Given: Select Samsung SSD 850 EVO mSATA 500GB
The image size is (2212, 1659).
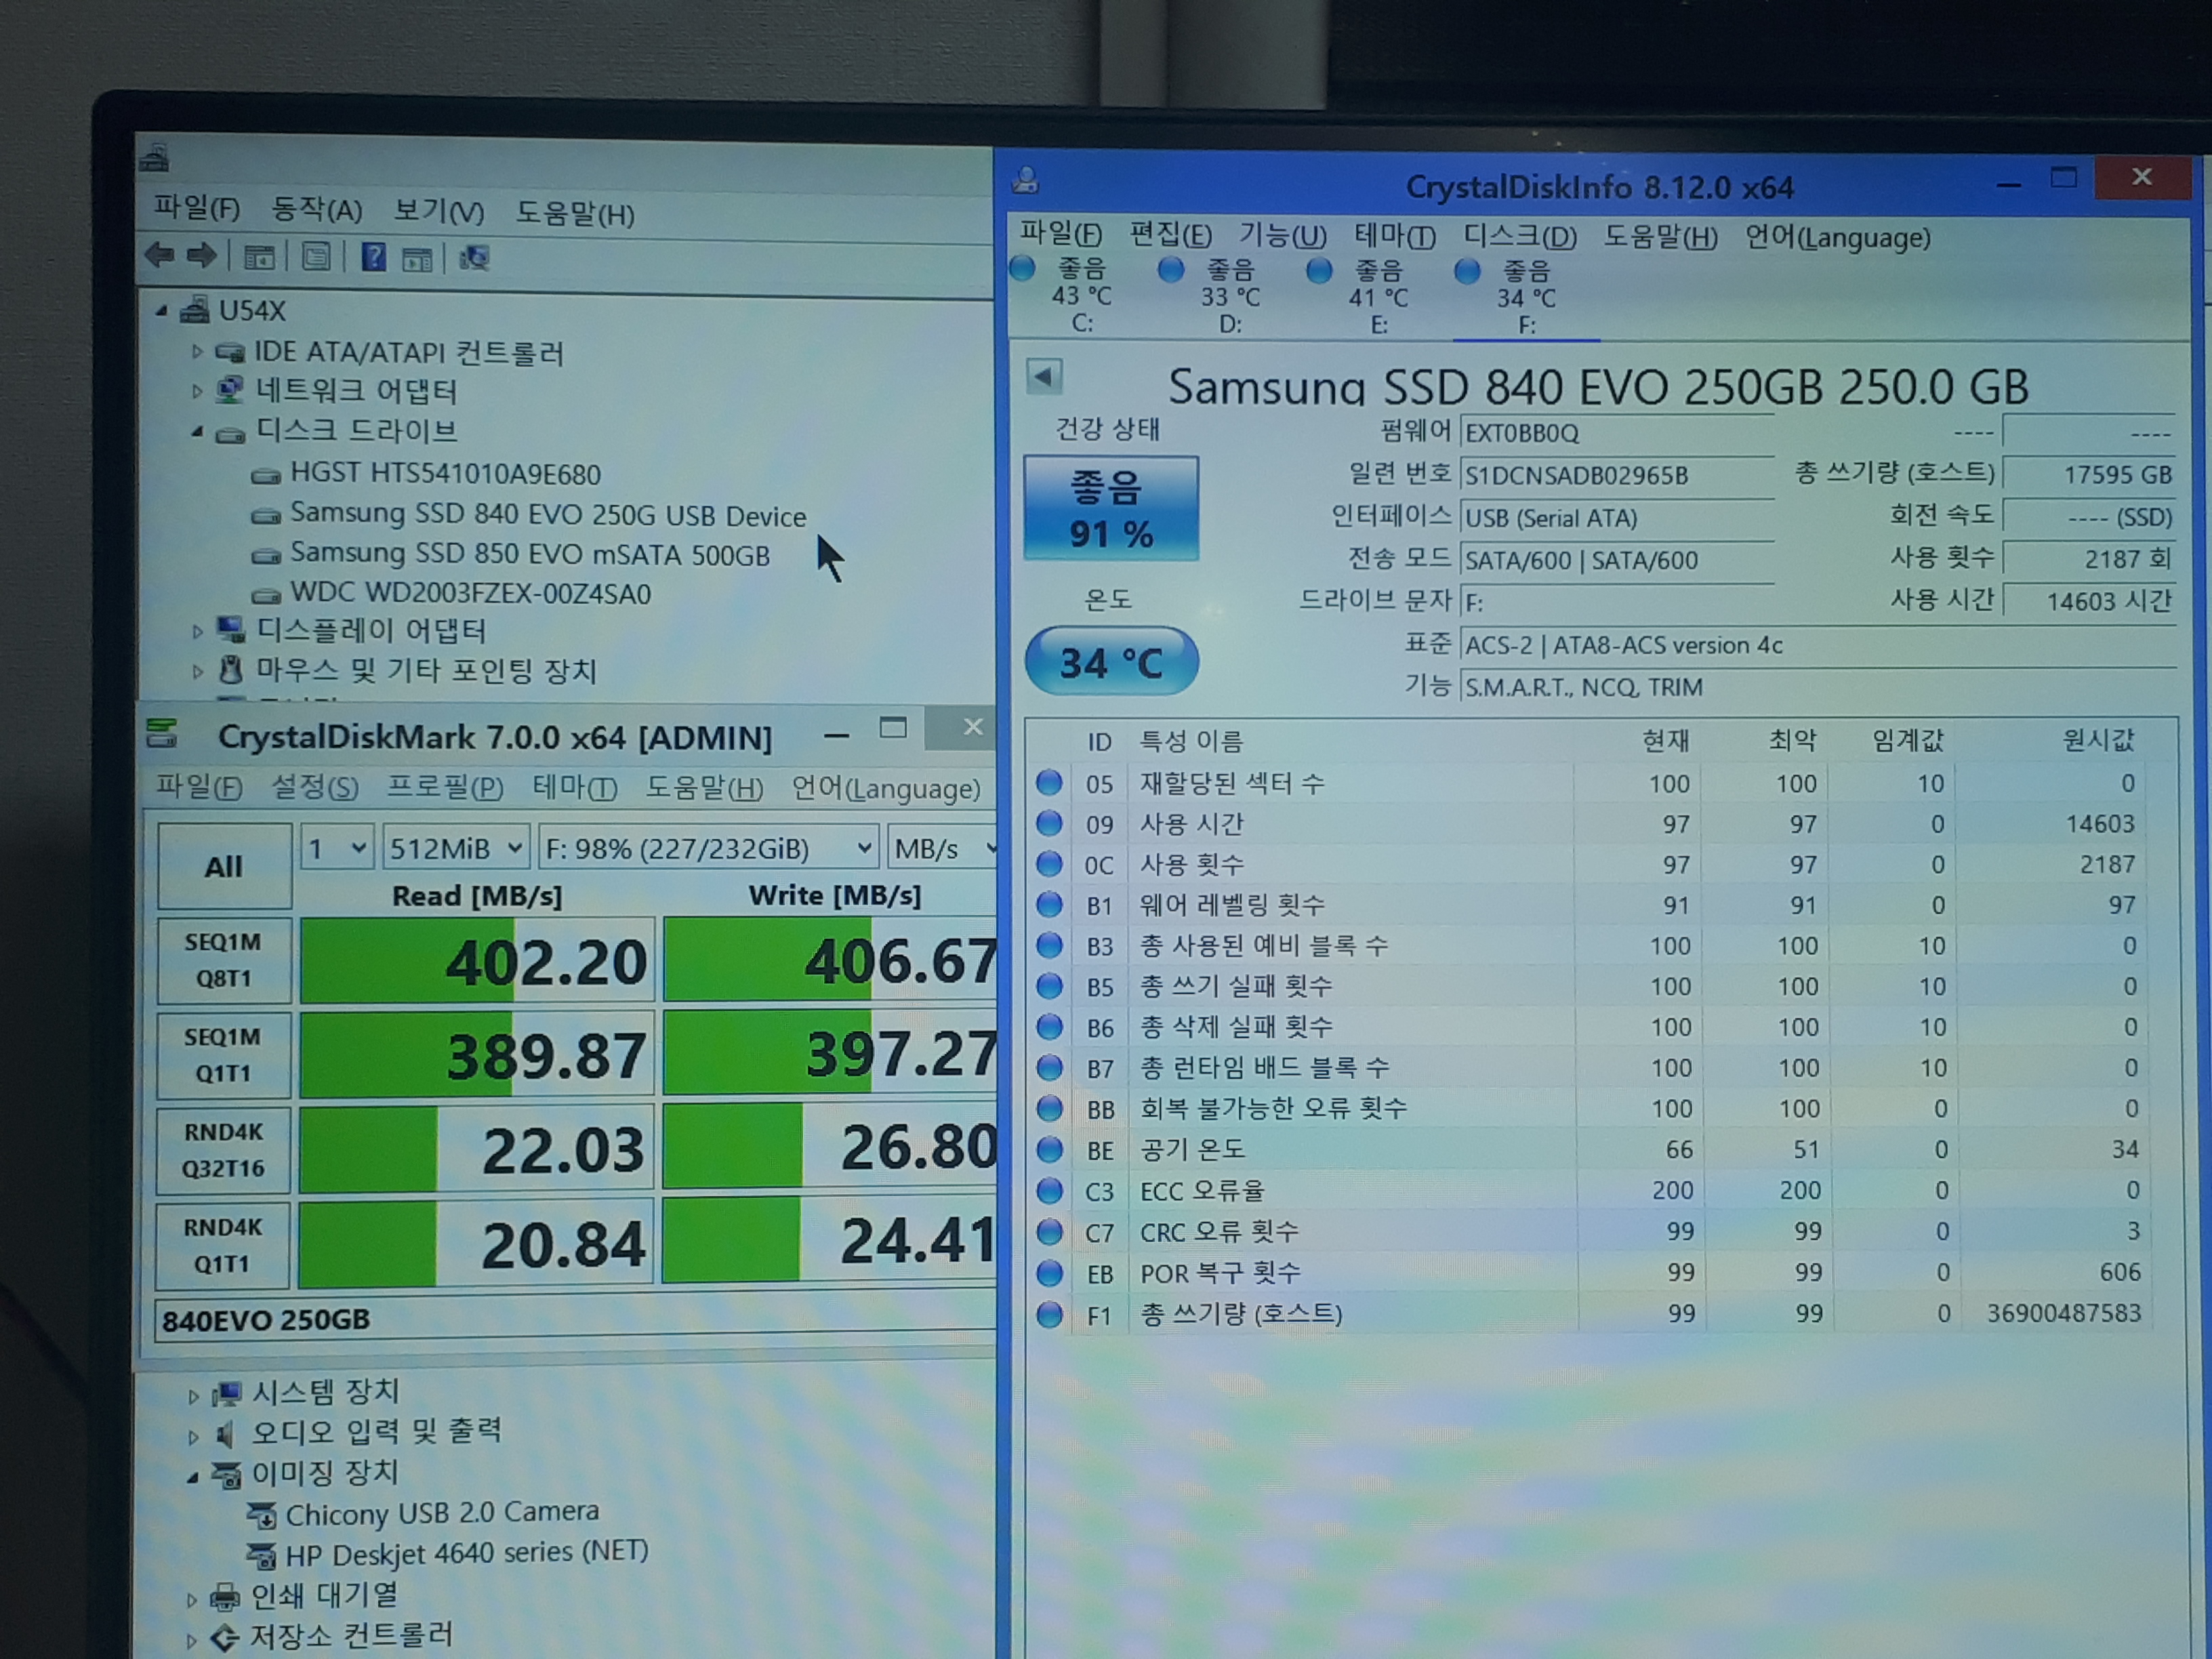Looking at the screenshot, I should [530, 555].
